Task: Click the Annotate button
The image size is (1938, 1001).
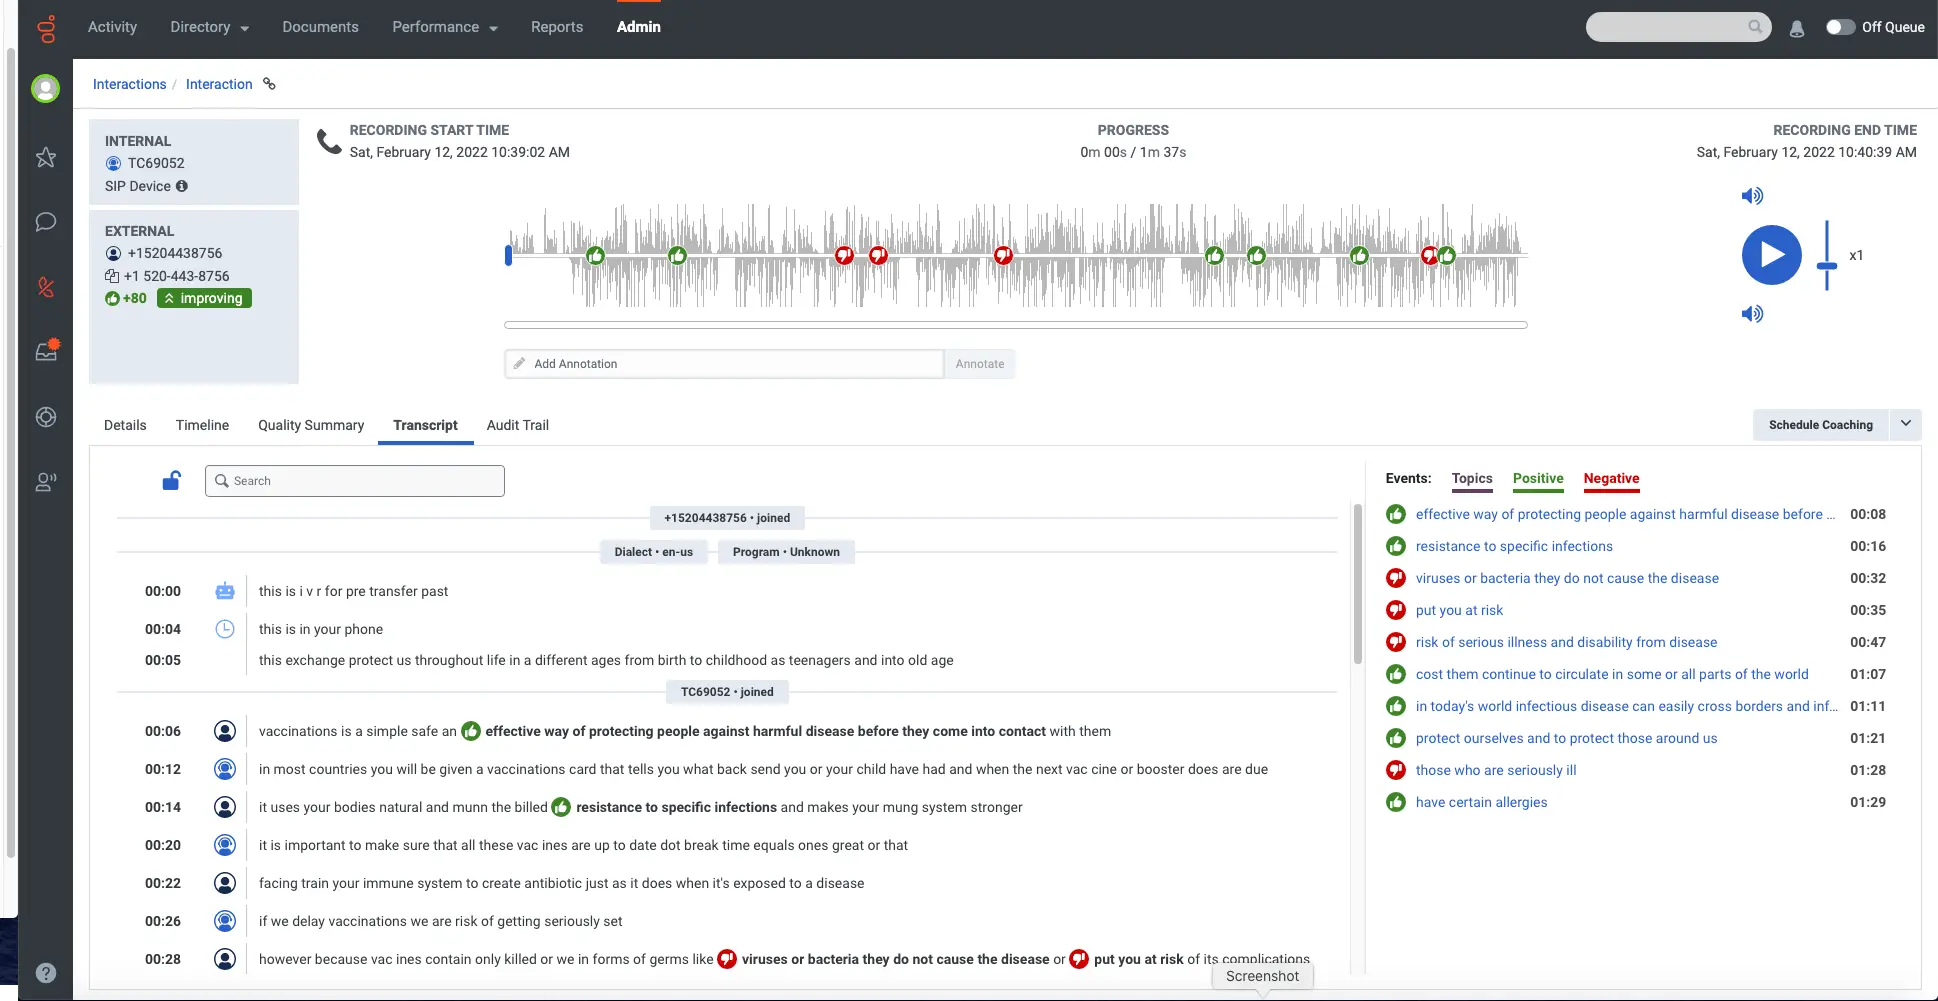Action: coord(979,363)
